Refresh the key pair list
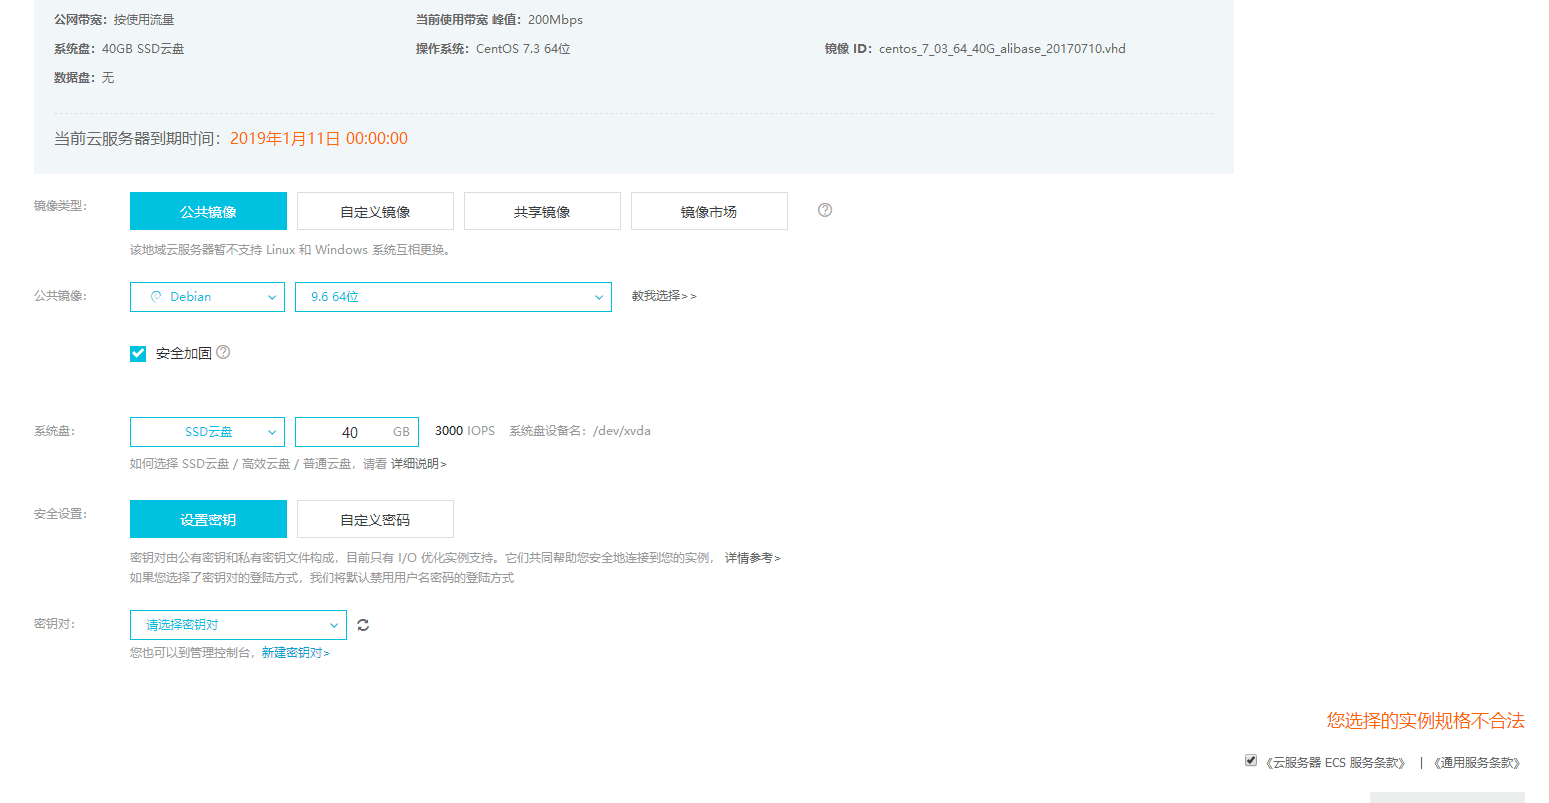The width and height of the screenshot is (1549, 803). coord(363,625)
